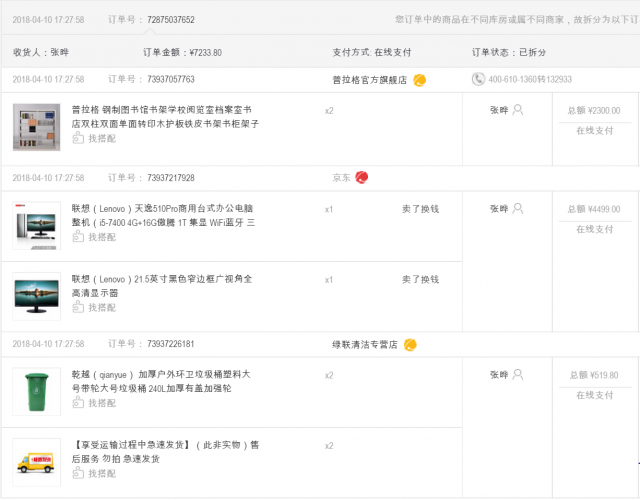Click the user icon next to 张晔 in Lenovo order
Image resolution: width=640 pixels, height=500 pixels.
[518, 209]
